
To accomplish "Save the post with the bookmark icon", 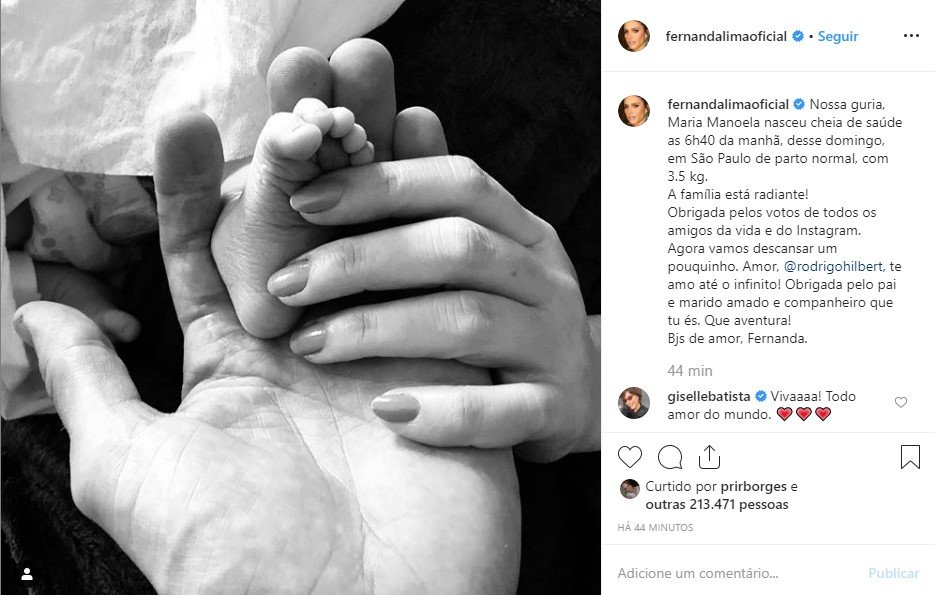I will click(910, 457).
